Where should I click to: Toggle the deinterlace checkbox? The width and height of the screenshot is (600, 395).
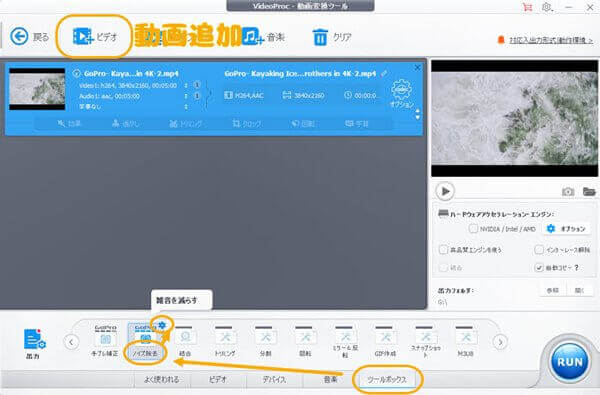pos(538,250)
